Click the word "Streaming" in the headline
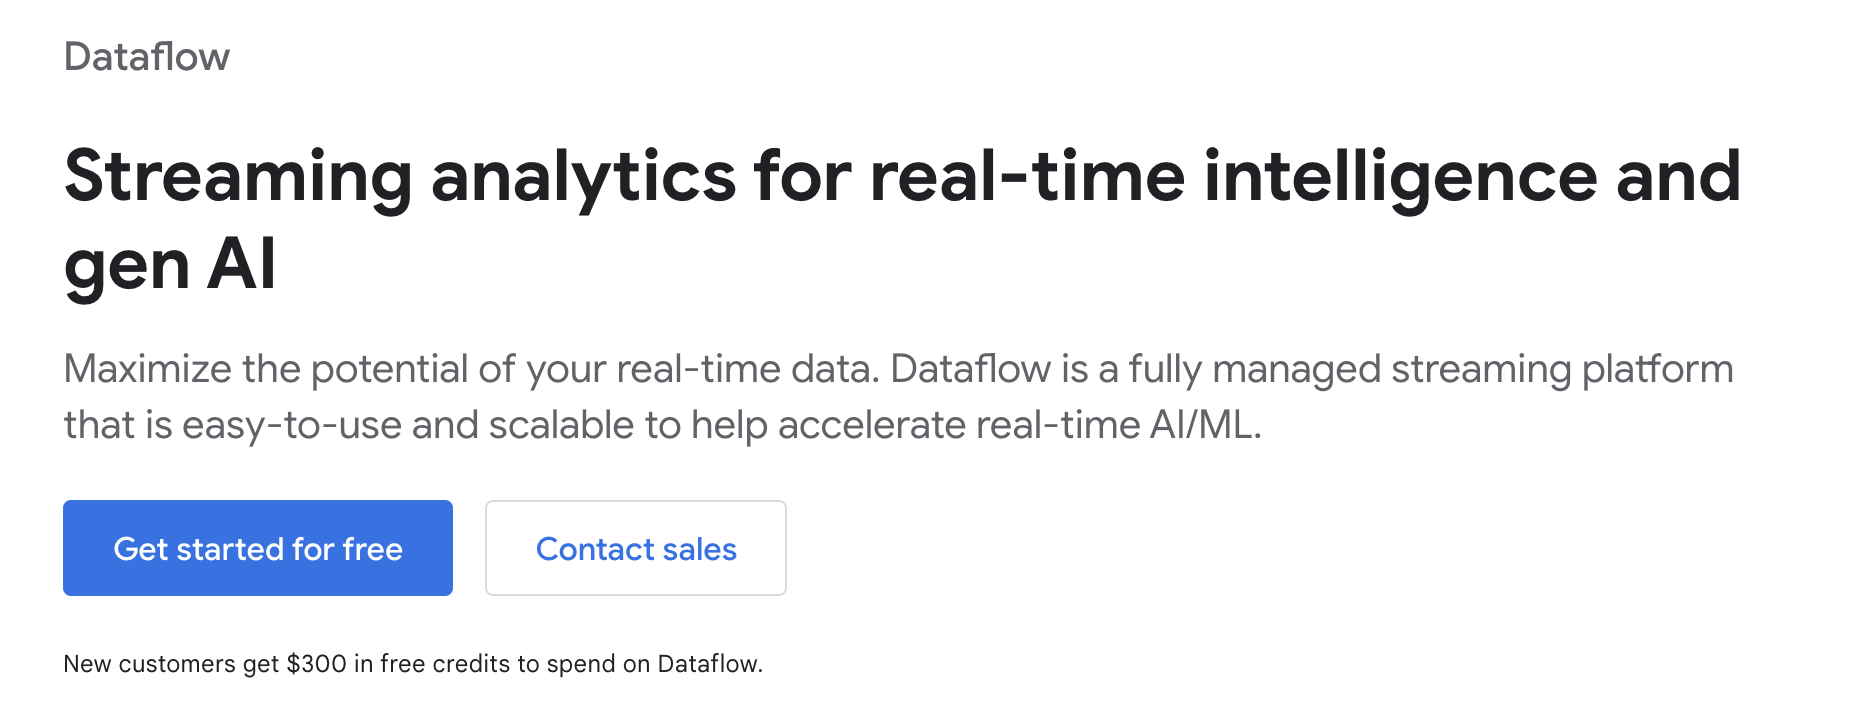1850x710 pixels. point(238,177)
